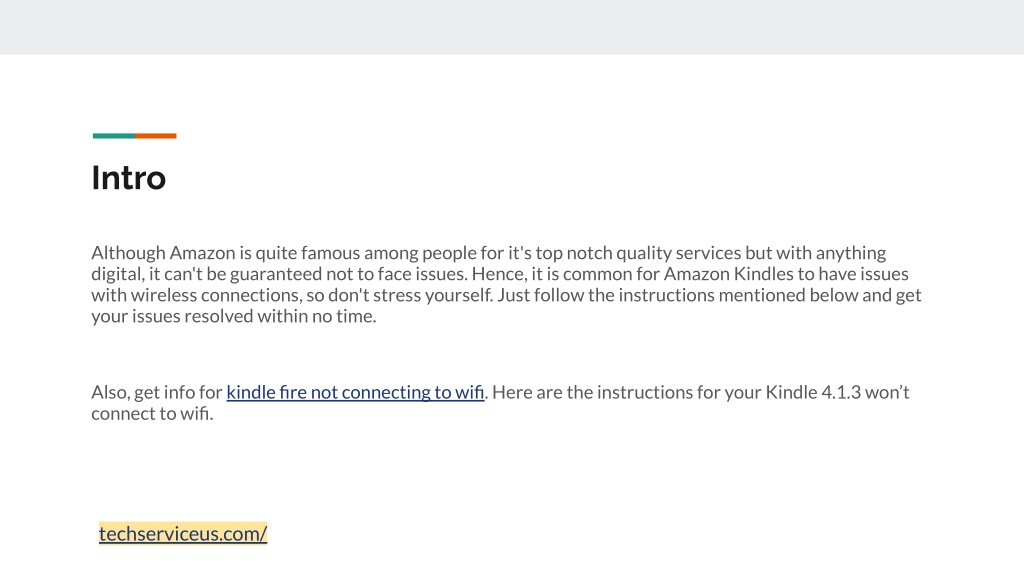Click the word 'guaranteed' in the paragraph
Viewport: 1024px width, 576px height.
[x=276, y=274]
